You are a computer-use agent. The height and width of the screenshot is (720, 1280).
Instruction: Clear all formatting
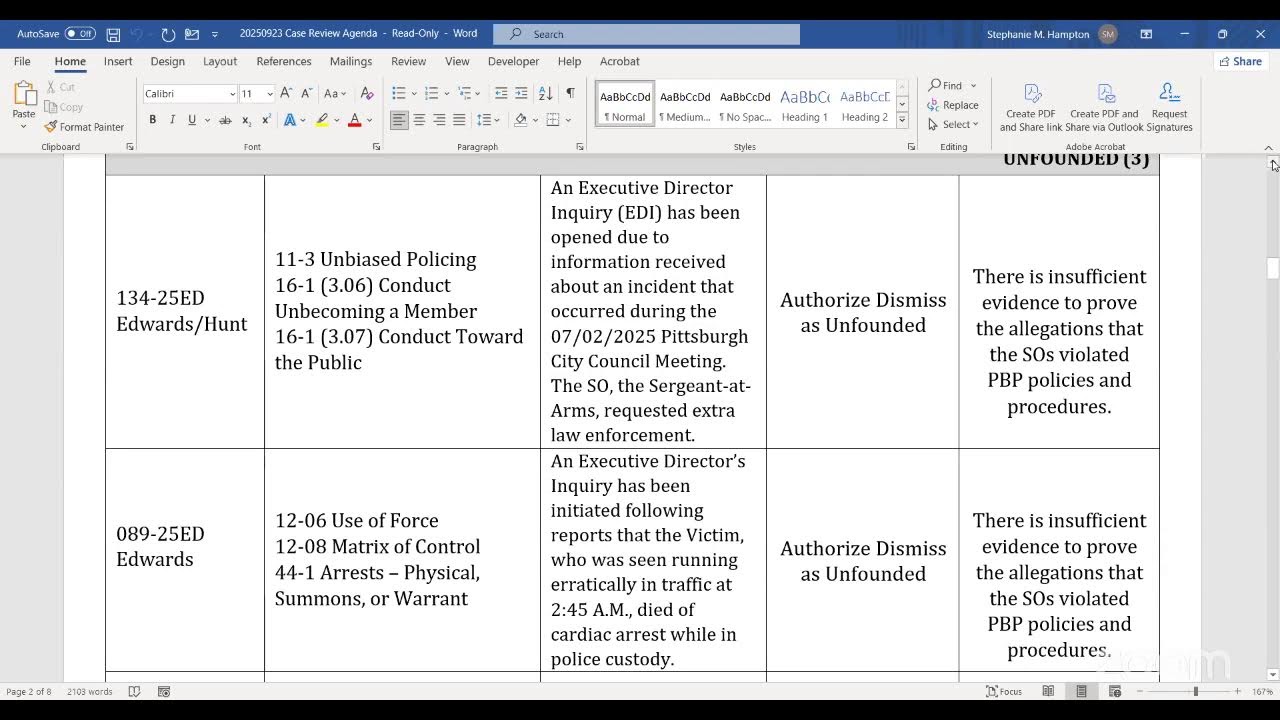pos(367,93)
